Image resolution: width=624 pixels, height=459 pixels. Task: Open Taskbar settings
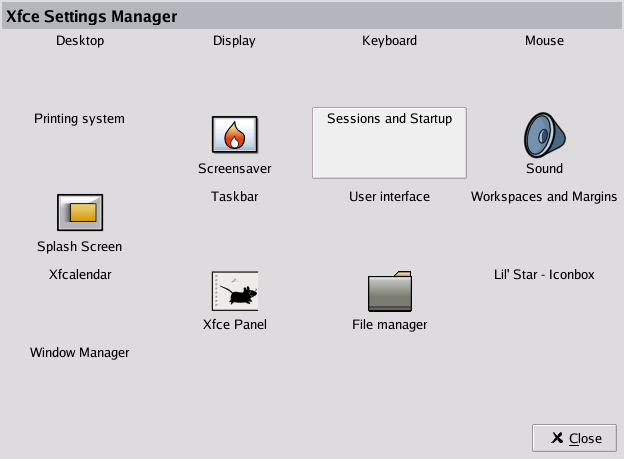(234, 197)
